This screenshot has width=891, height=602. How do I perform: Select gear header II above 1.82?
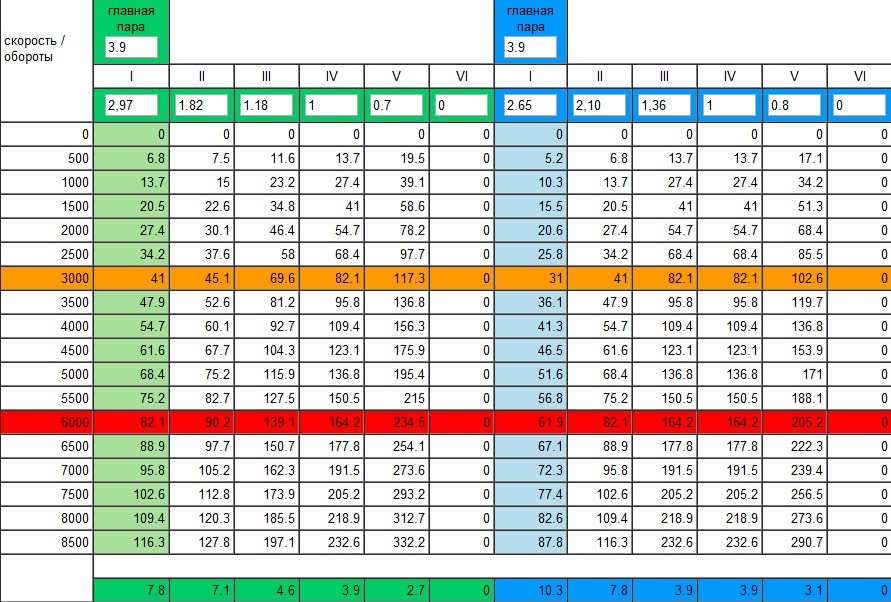[x=202, y=76]
